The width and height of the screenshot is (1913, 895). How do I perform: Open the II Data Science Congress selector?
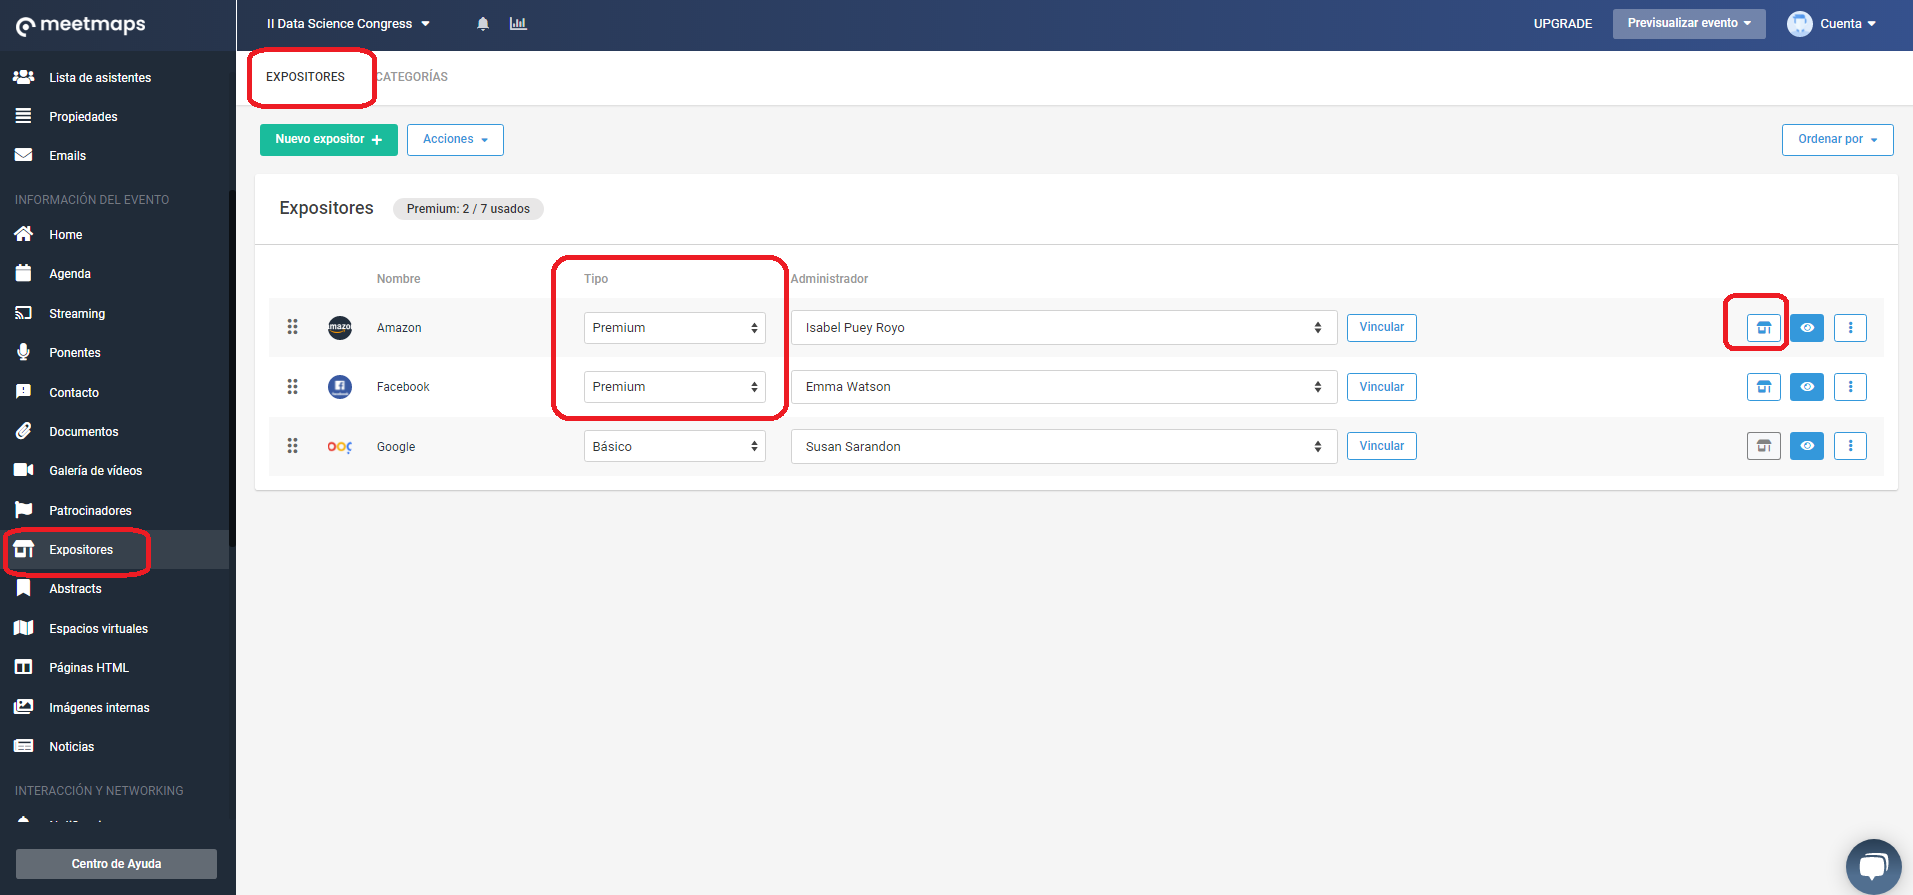[348, 24]
